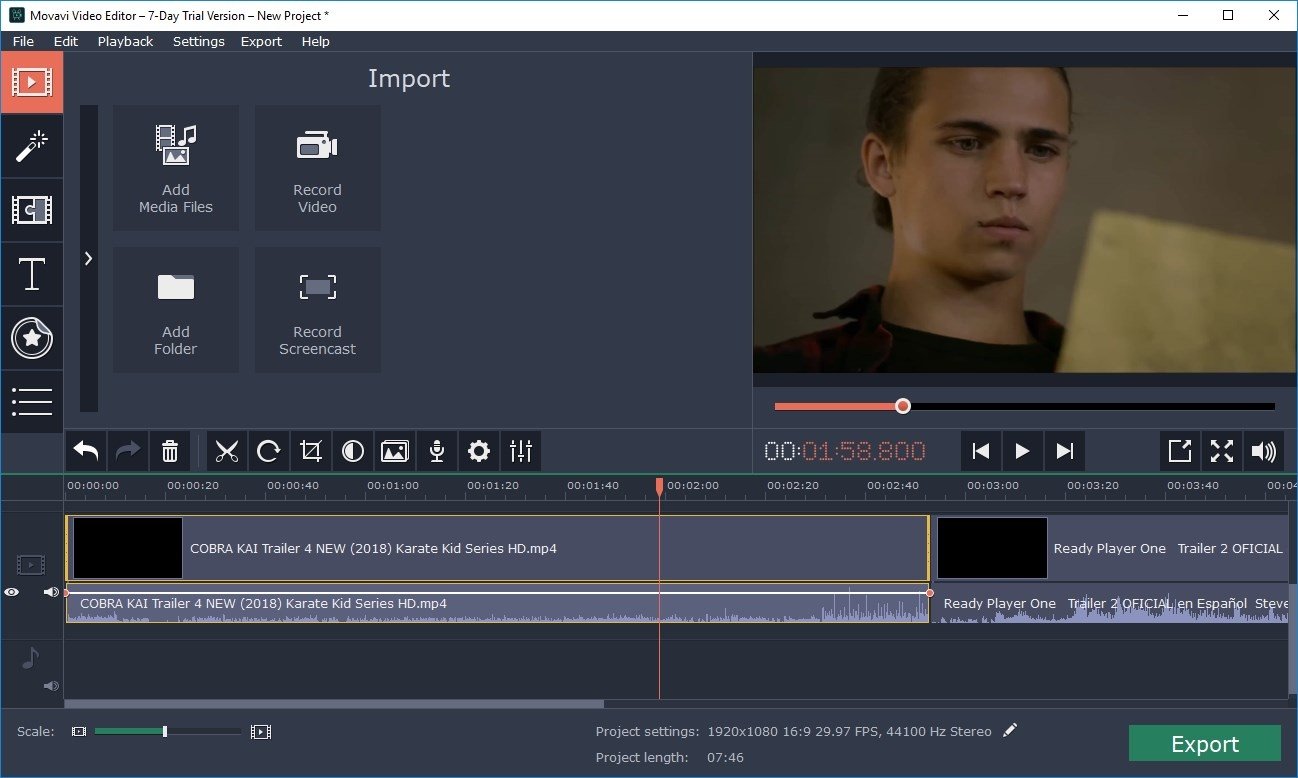The image size is (1298, 778).
Task: Open the Crop tool
Action: tap(311, 451)
